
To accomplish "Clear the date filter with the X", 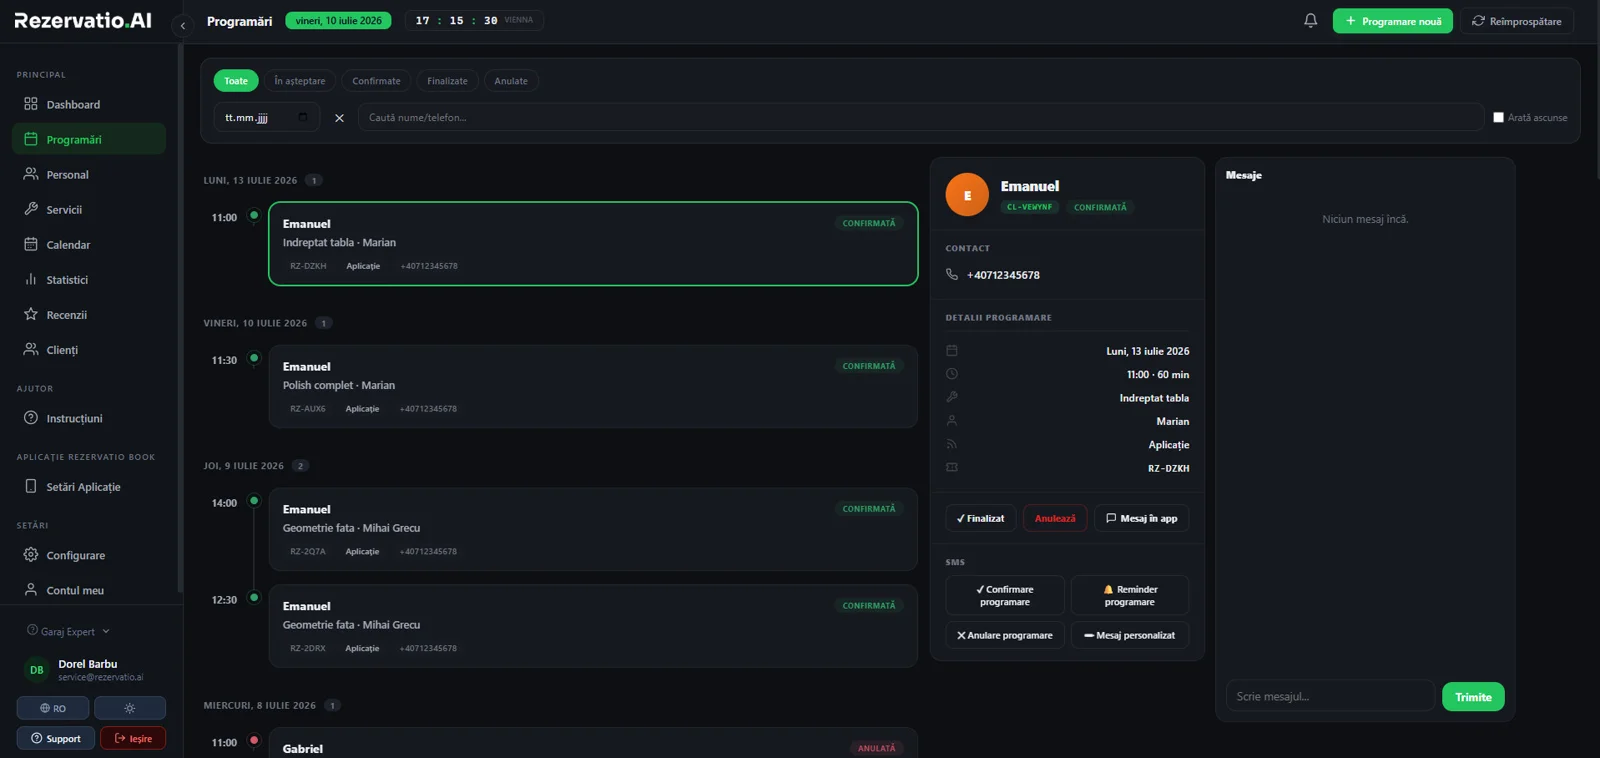I will pyautogui.click(x=339, y=118).
